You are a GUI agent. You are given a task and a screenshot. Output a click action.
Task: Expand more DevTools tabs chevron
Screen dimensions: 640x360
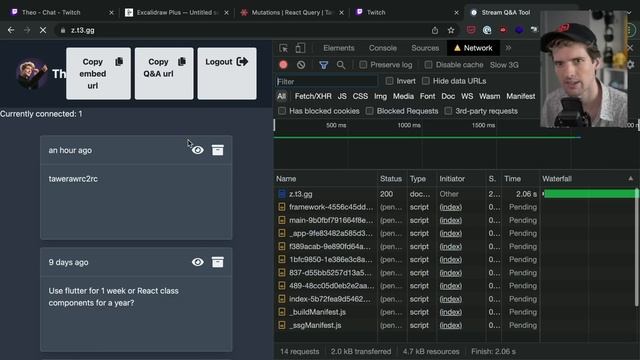click(x=508, y=48)
